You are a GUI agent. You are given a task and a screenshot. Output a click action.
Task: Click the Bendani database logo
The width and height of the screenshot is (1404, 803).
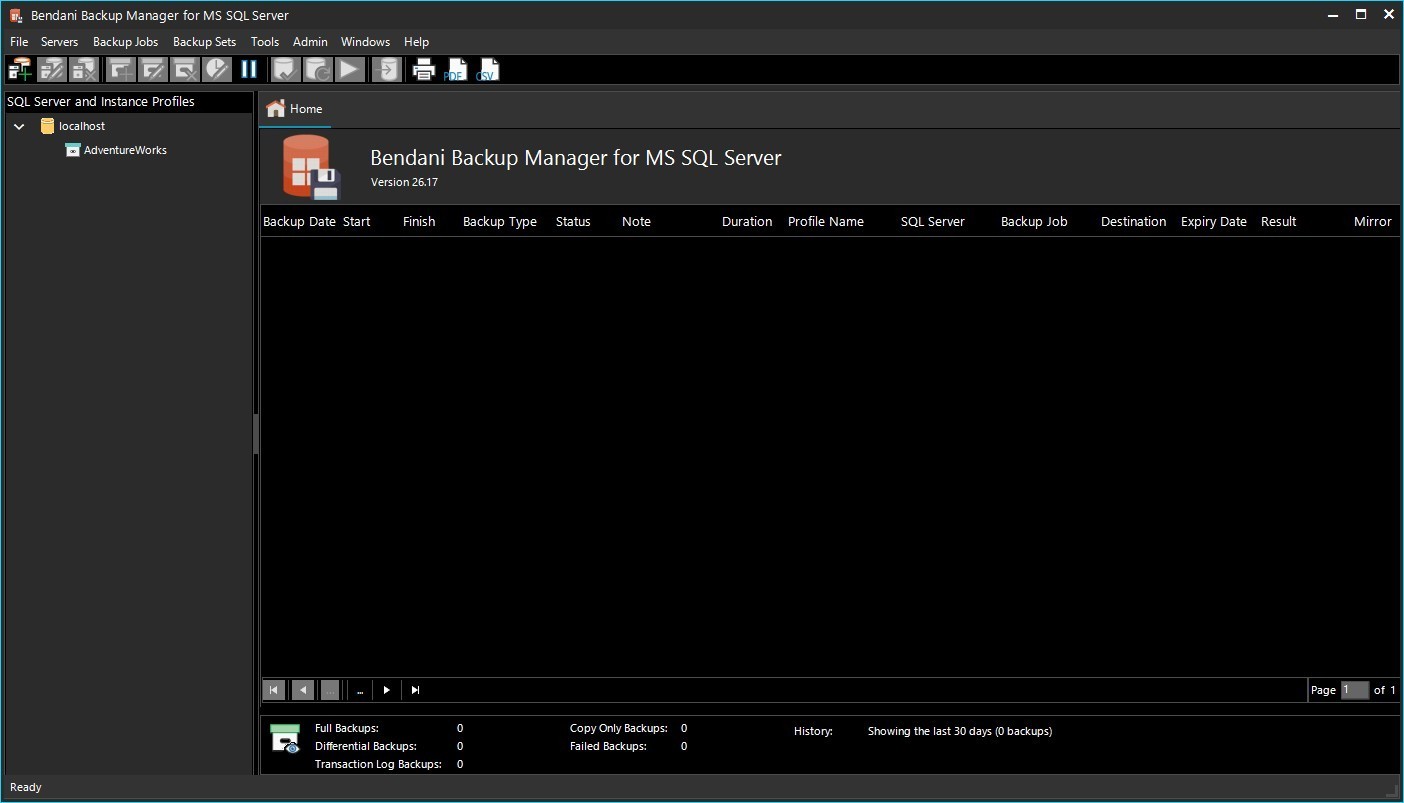[x=311, y=167]
